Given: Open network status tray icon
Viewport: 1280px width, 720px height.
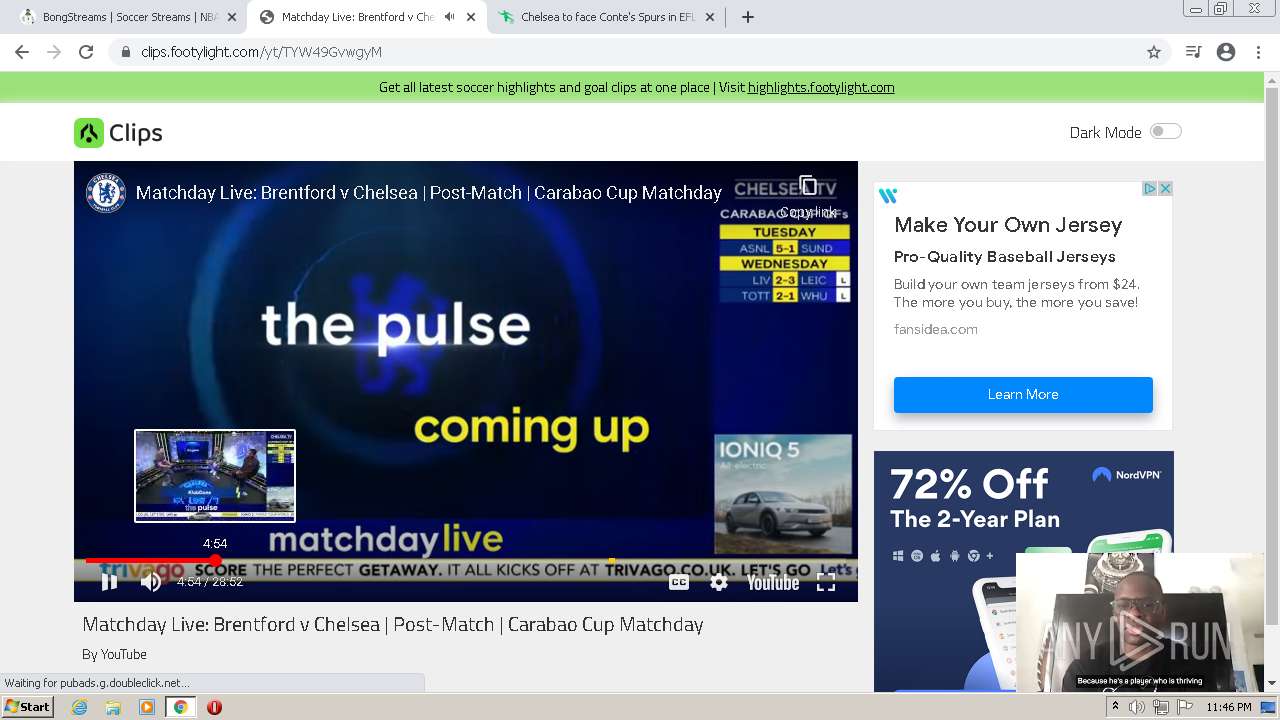Looking at the screenshot, I should point(1161,707).
